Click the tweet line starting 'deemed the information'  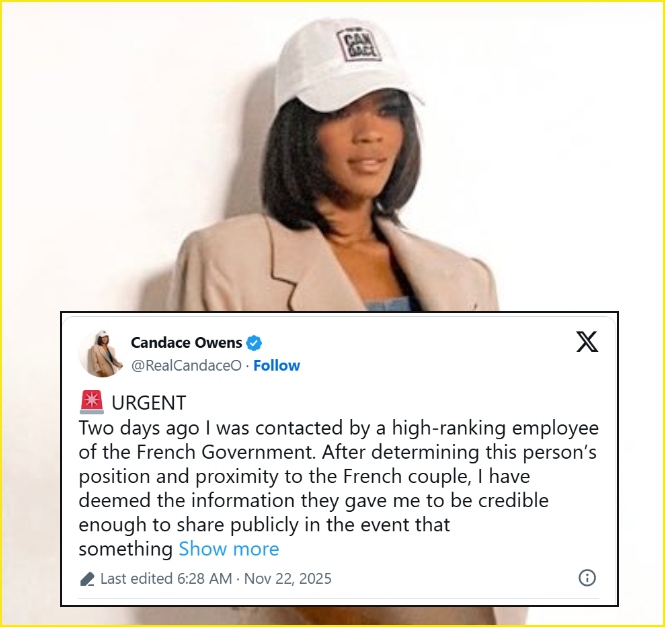[314, 501]
